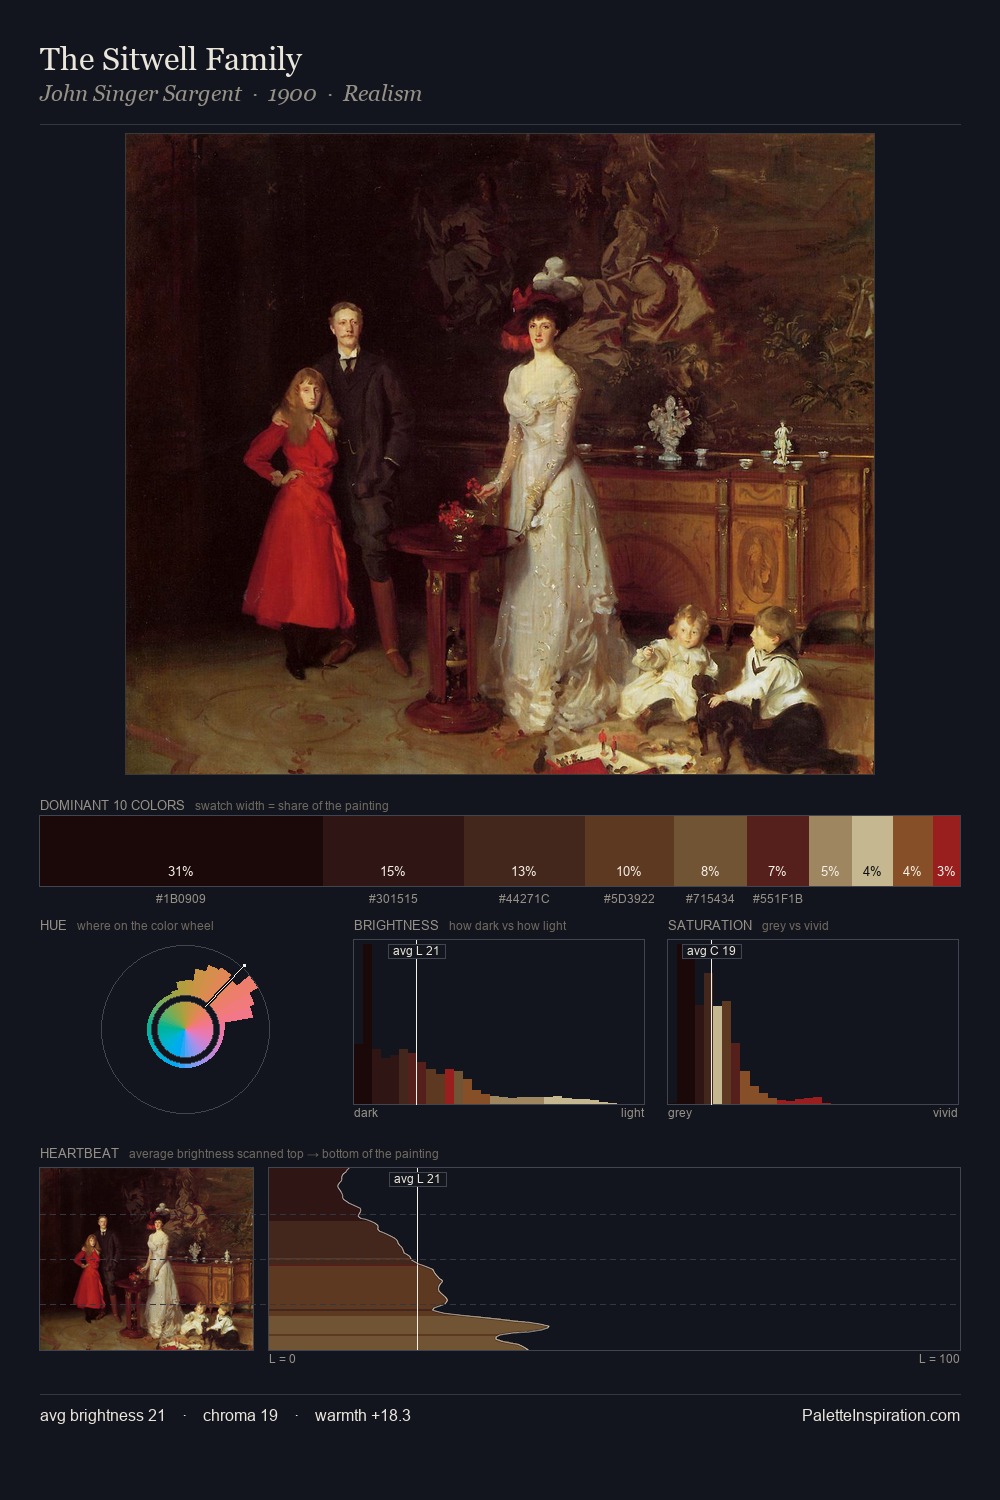Screen dimensions: 1000x1500
Task: Select the 3% bright red swatch
Action: tap(946, 851)
